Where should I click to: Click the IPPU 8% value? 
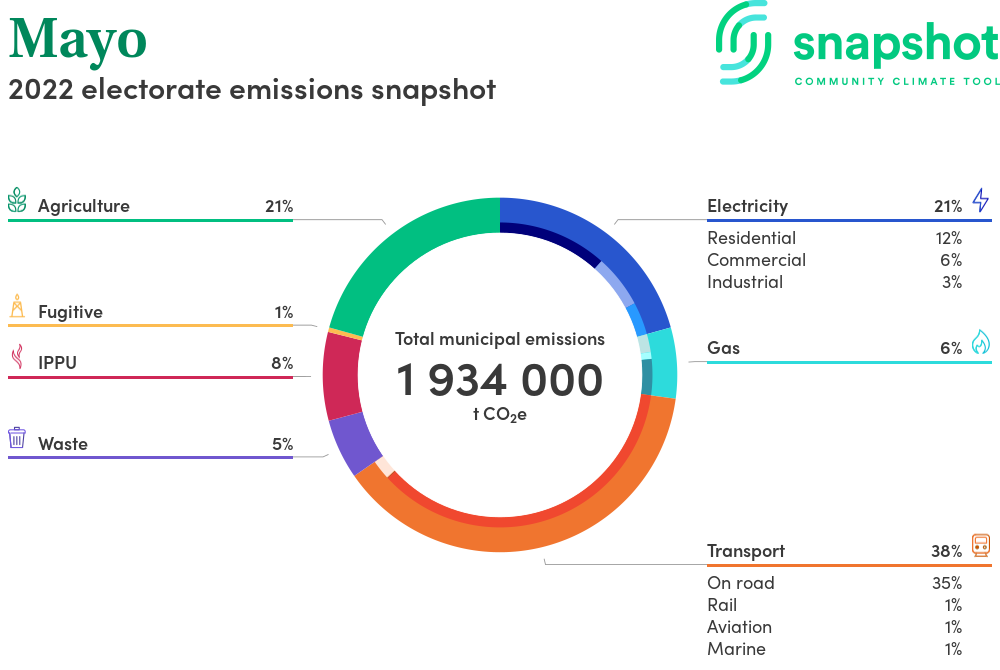282,363
